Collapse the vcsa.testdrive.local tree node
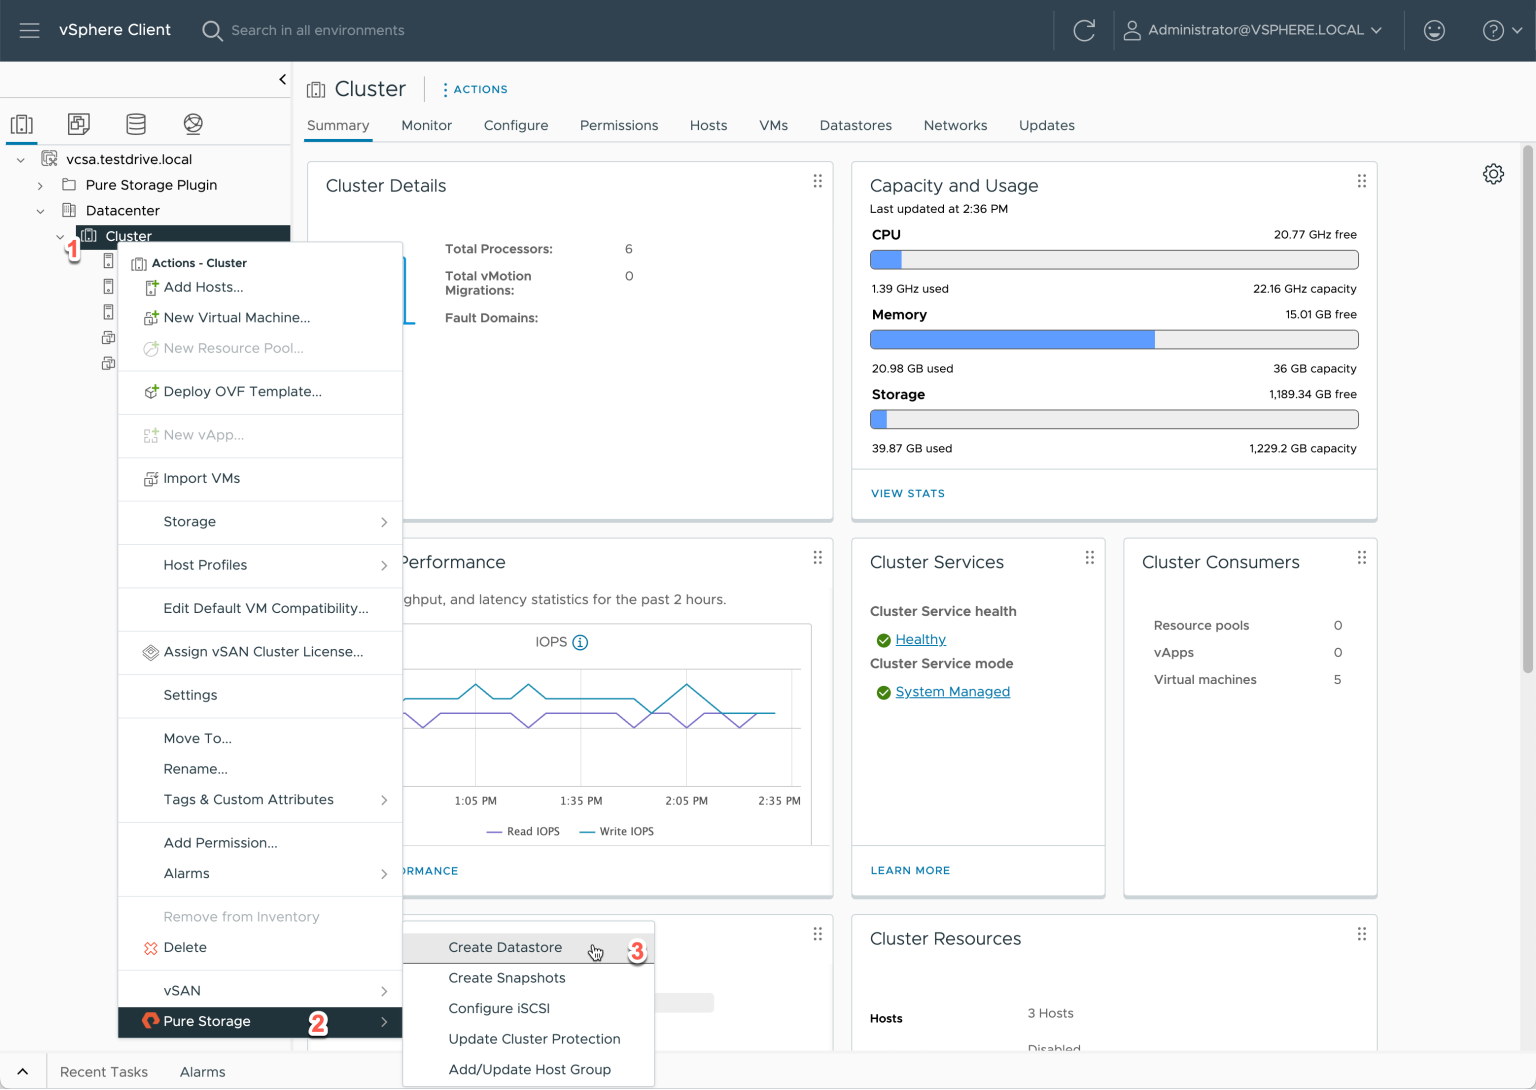The image size is (1536, 1090). (x=21, y=159)
